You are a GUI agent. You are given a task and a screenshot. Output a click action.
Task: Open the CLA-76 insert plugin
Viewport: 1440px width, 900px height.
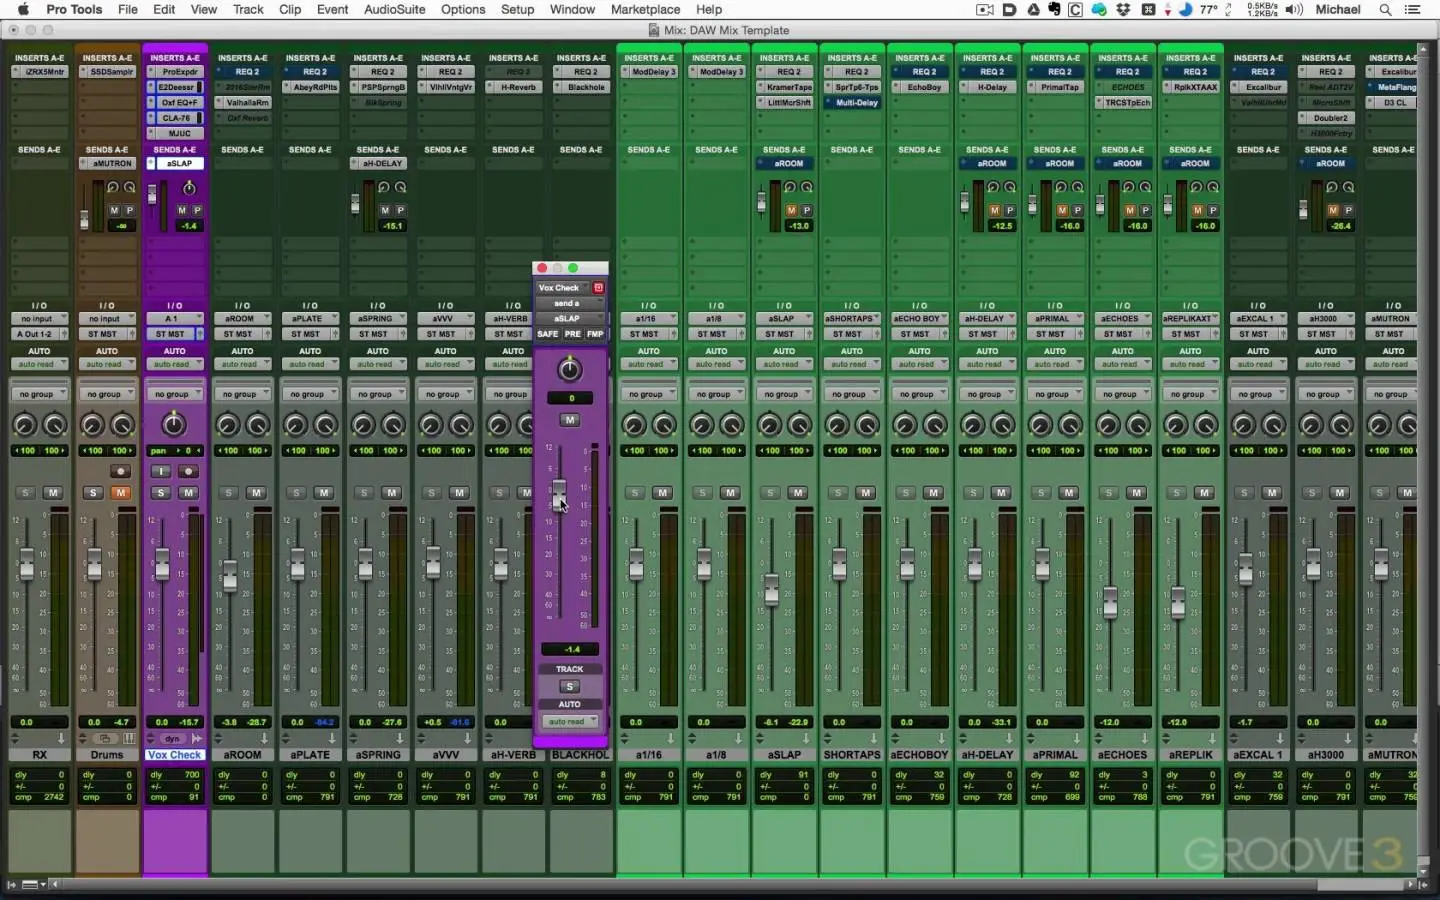pyautogui.click(x=180, y=118)
